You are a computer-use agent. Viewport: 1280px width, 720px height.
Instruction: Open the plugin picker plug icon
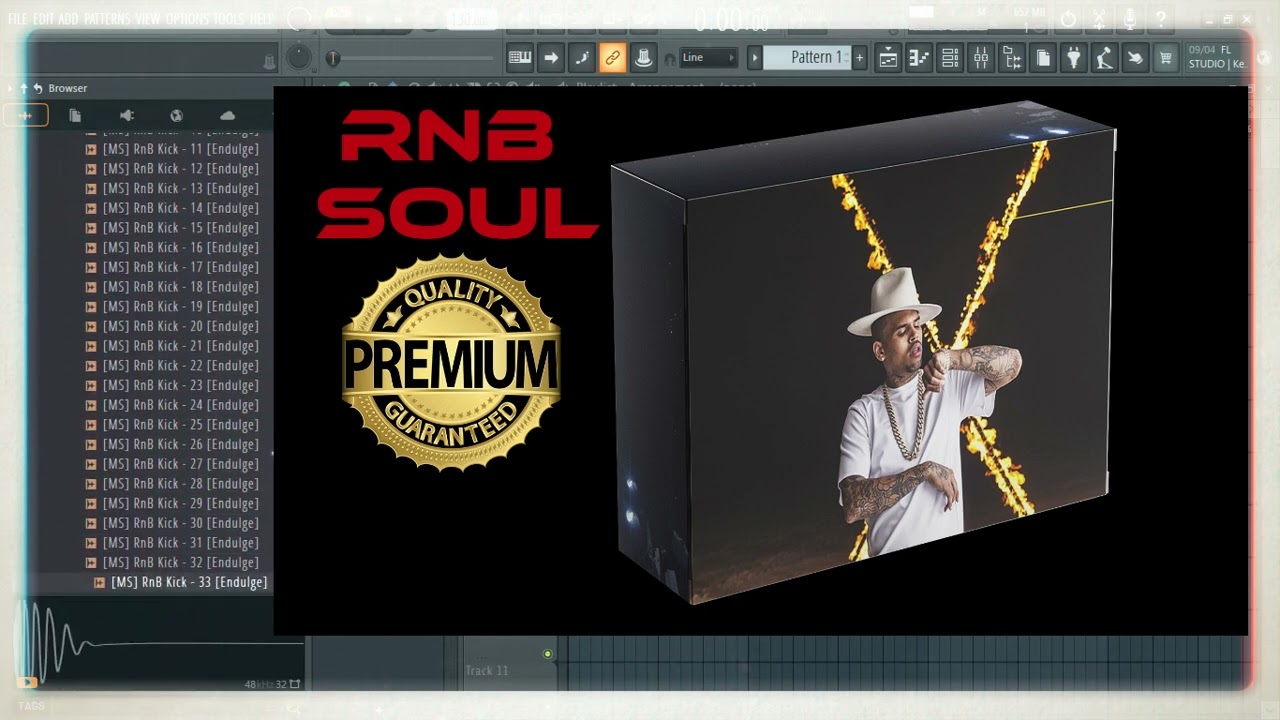click(1074, 59)
